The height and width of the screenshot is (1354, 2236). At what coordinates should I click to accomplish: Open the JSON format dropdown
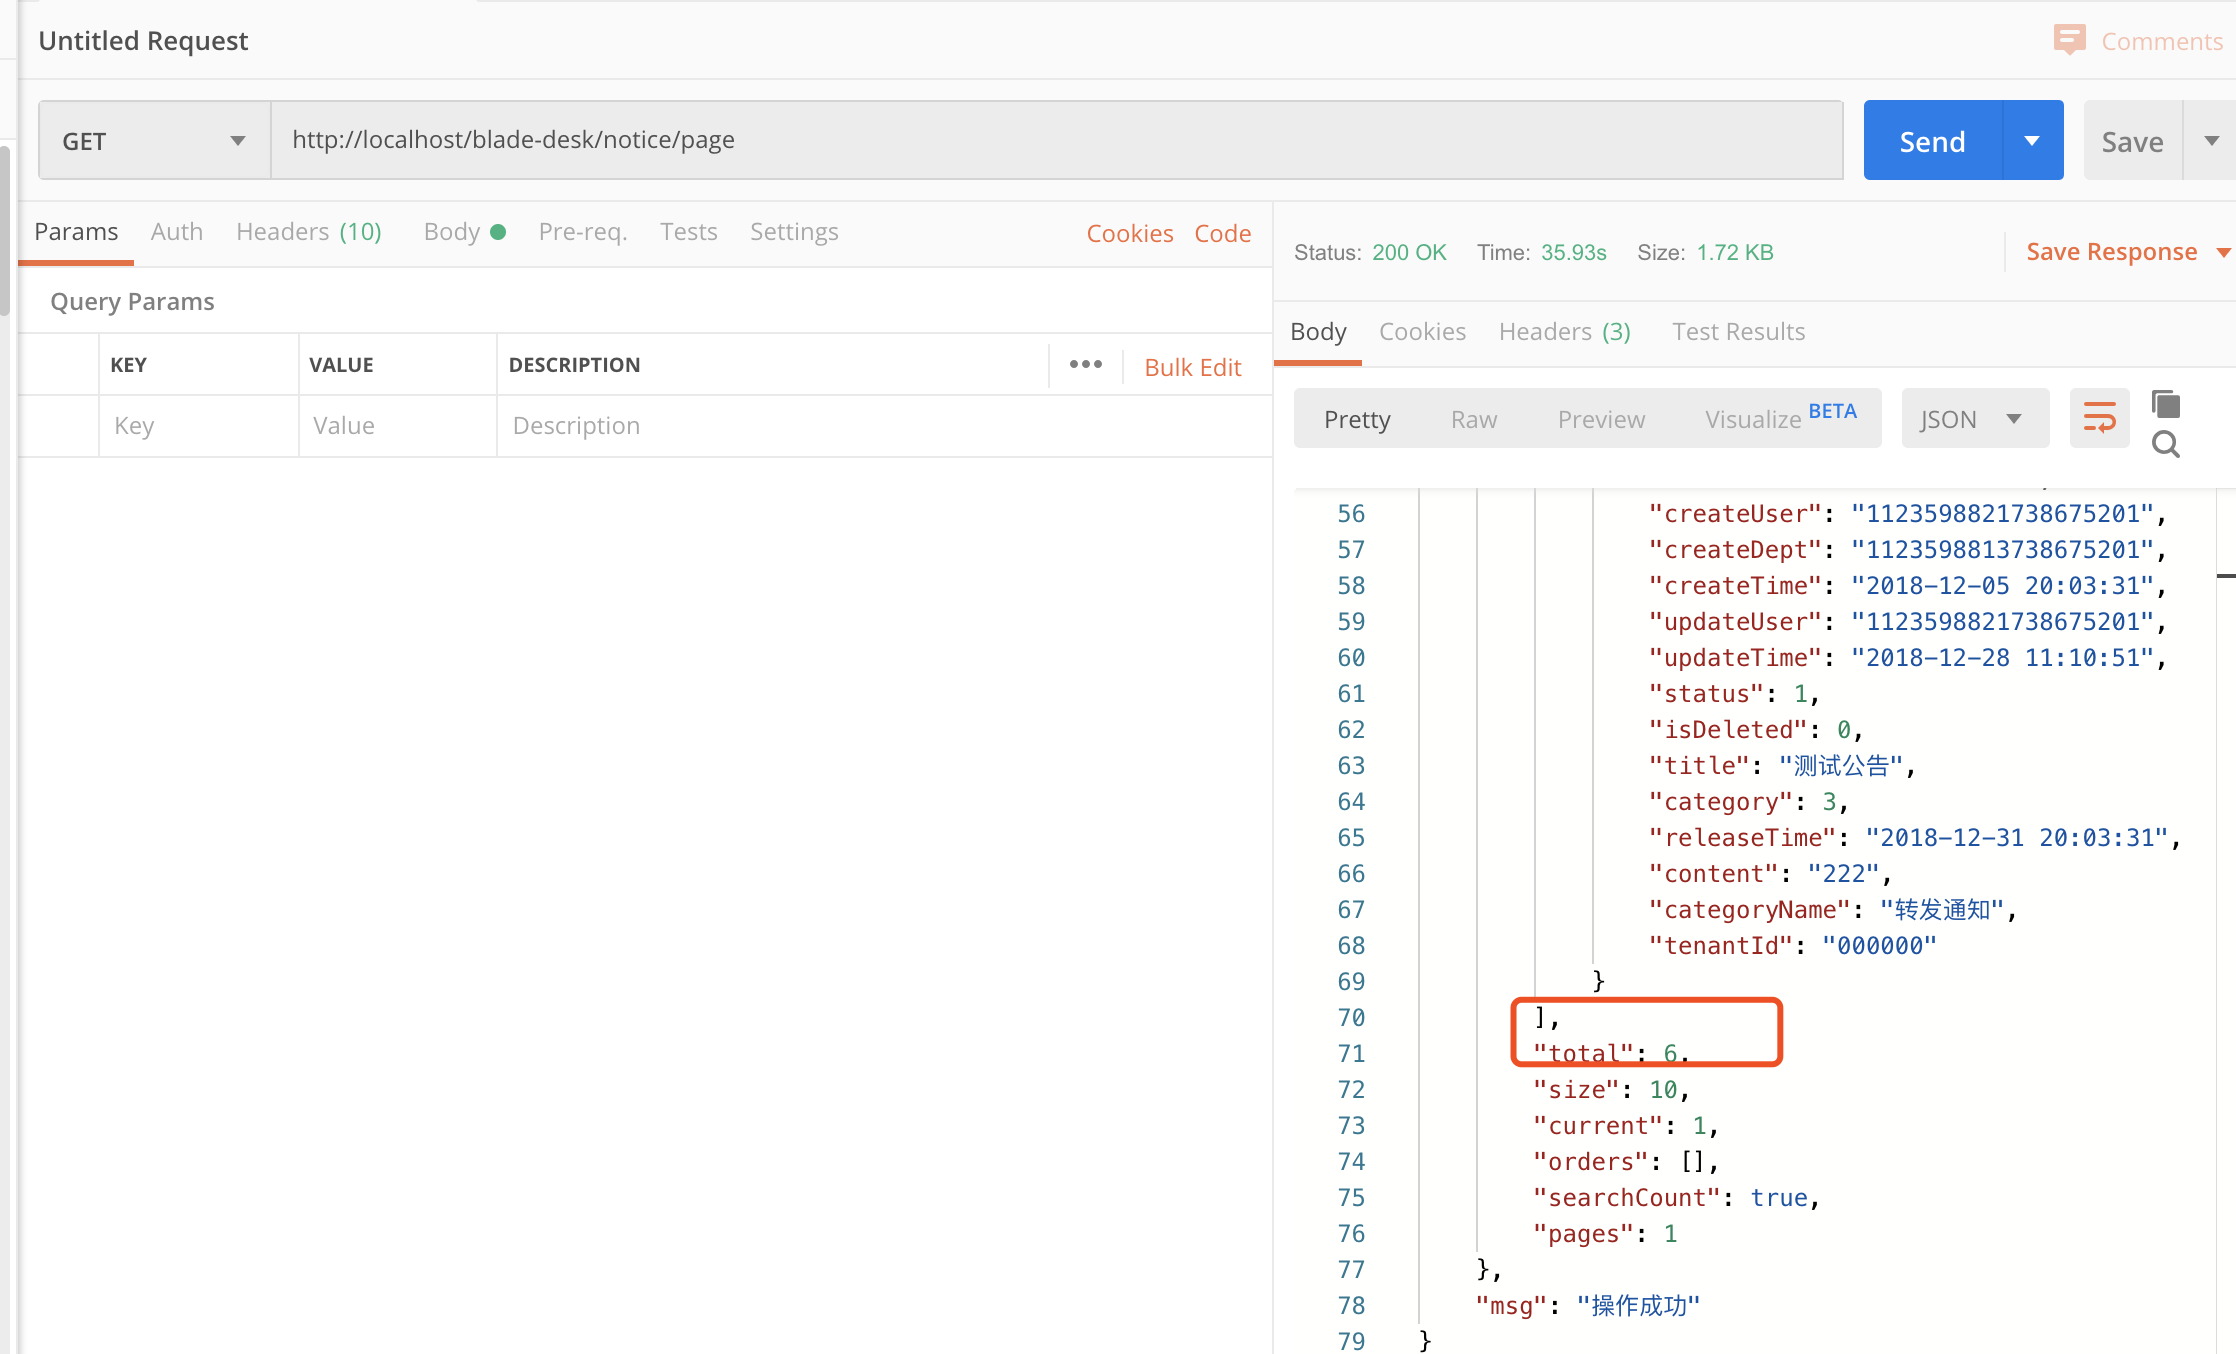pyautogui.click(x=1974, y=419)
